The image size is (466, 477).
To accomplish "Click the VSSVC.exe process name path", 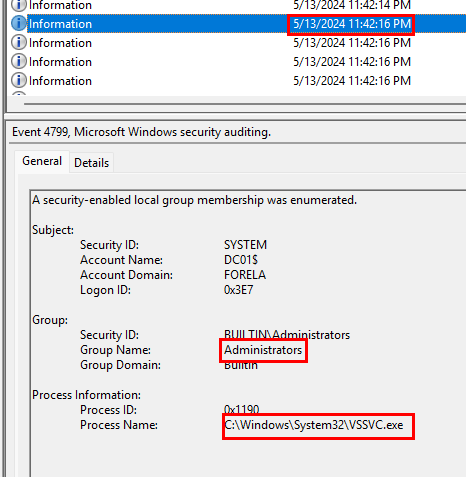I will point(314,425).
